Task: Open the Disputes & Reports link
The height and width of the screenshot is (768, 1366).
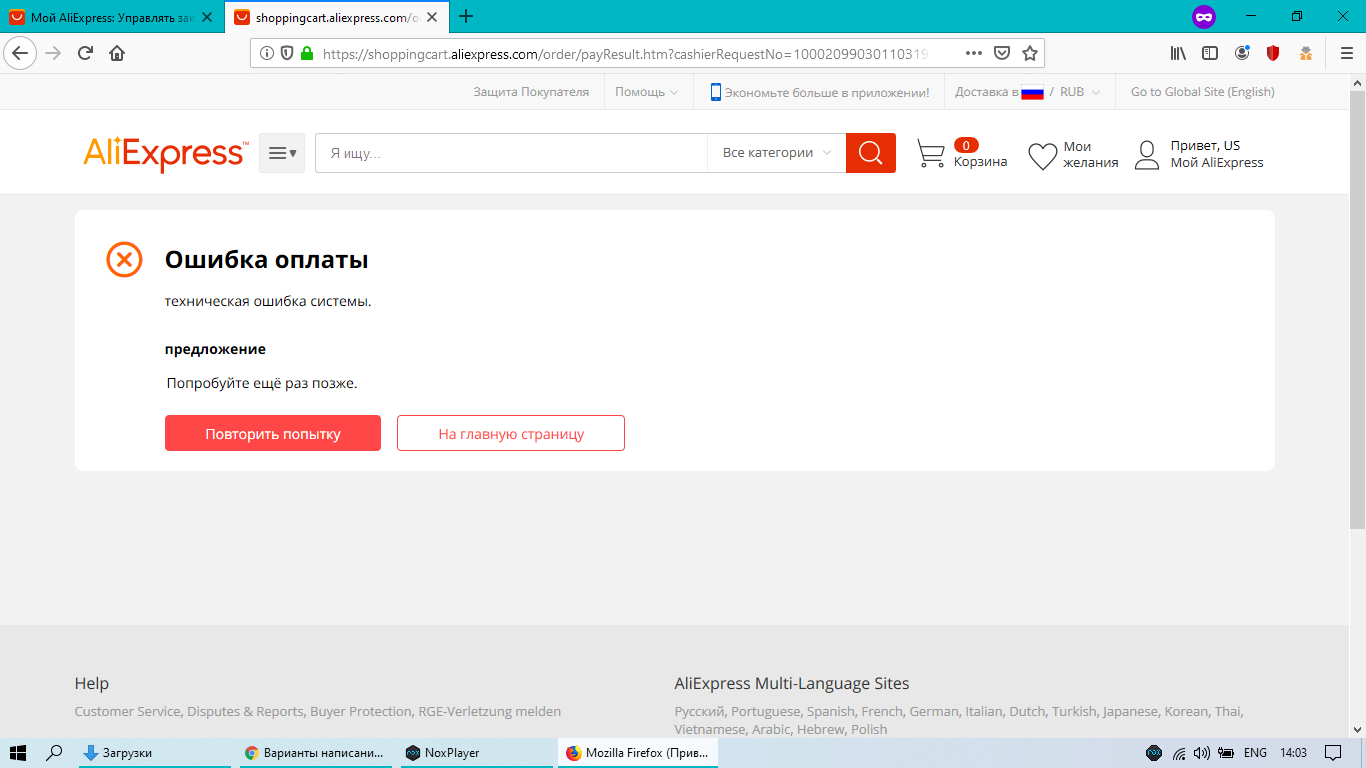Action: pyautogui.click(x=245, y=712)
